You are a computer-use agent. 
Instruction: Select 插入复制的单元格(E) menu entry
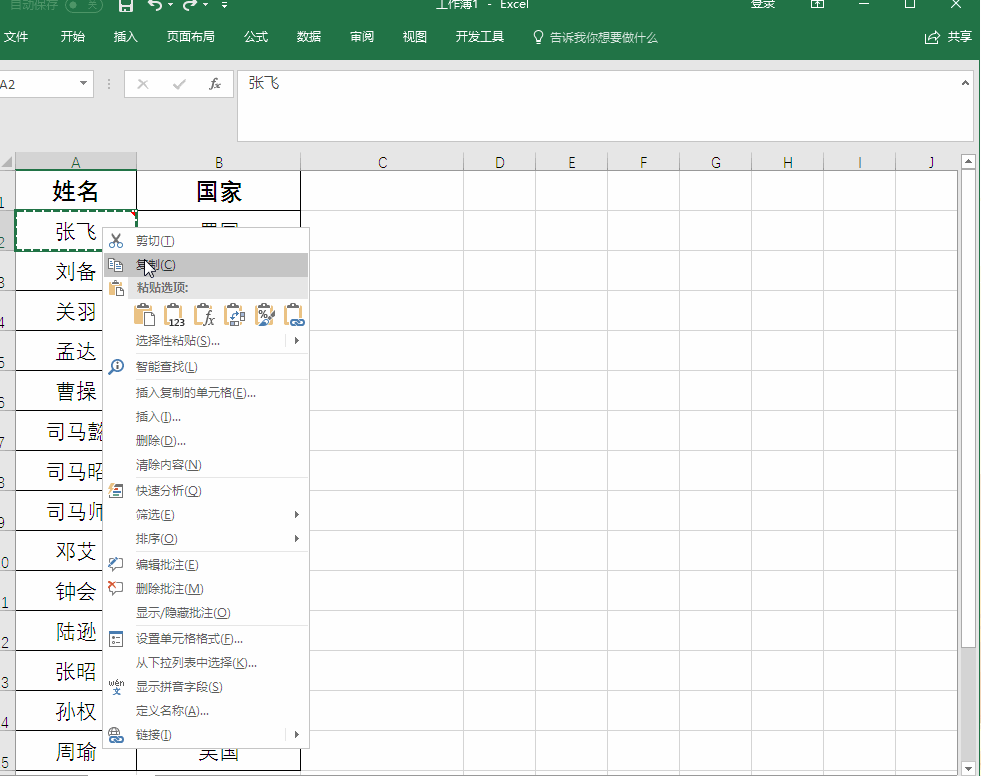coord(206,393)
